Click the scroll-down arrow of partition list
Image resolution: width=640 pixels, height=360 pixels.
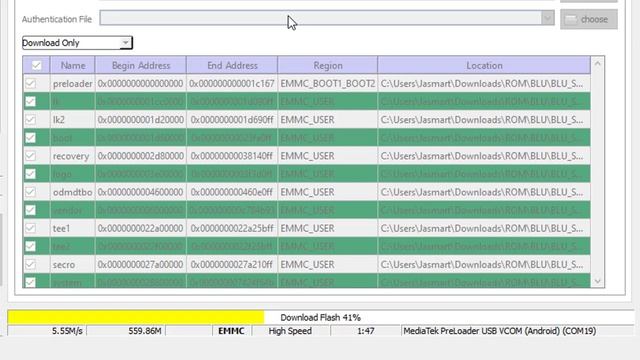click(x=598, y=281)
